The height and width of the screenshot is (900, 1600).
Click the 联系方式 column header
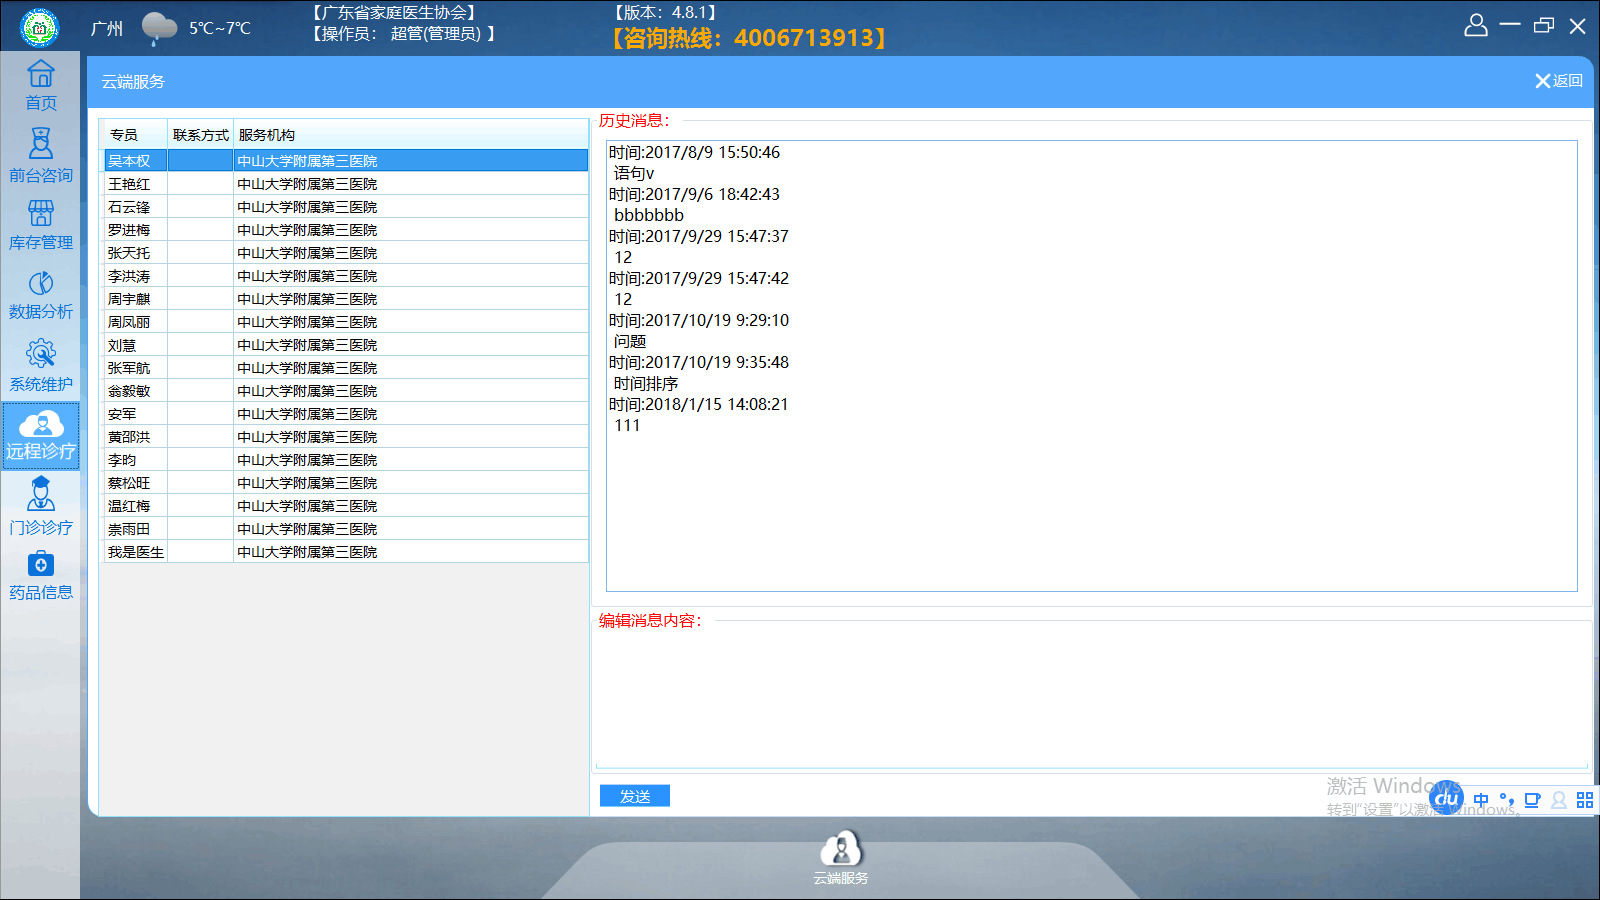tap(201, 135)
